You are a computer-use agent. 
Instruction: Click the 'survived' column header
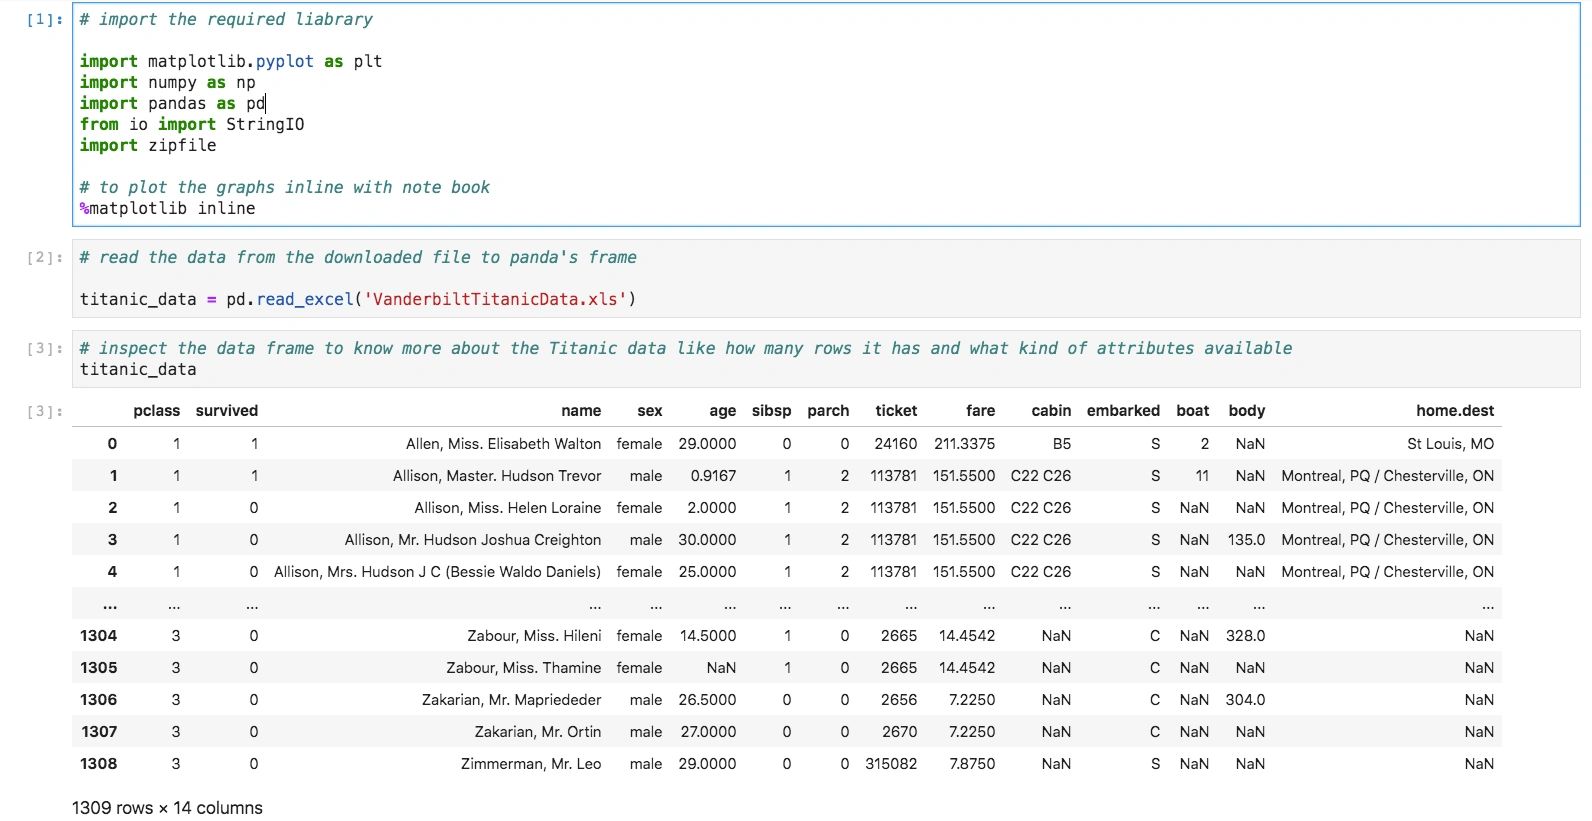[x=226, y=411]
